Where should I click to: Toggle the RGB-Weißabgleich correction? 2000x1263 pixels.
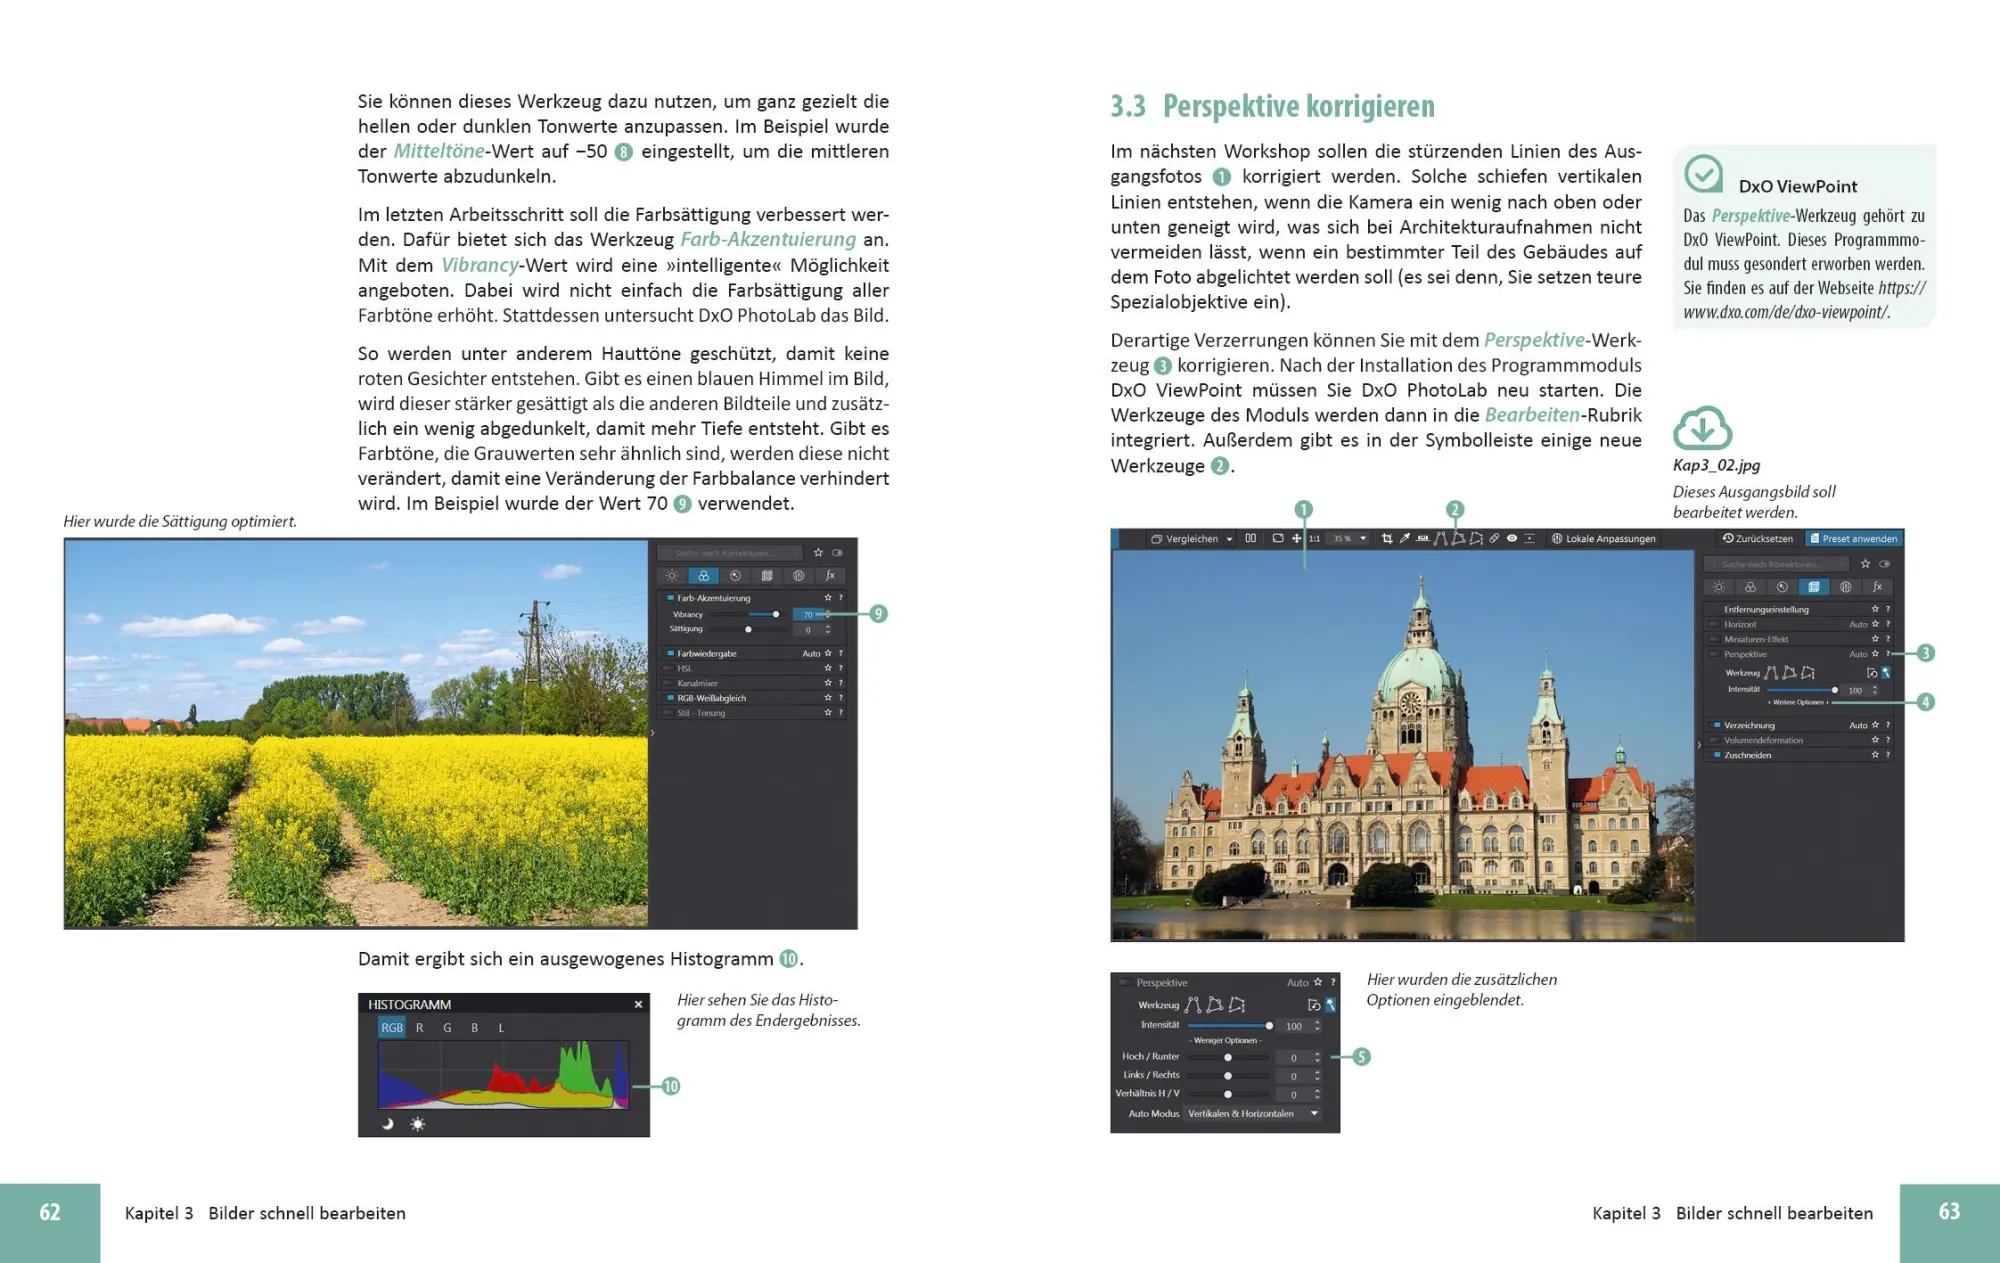670,697
